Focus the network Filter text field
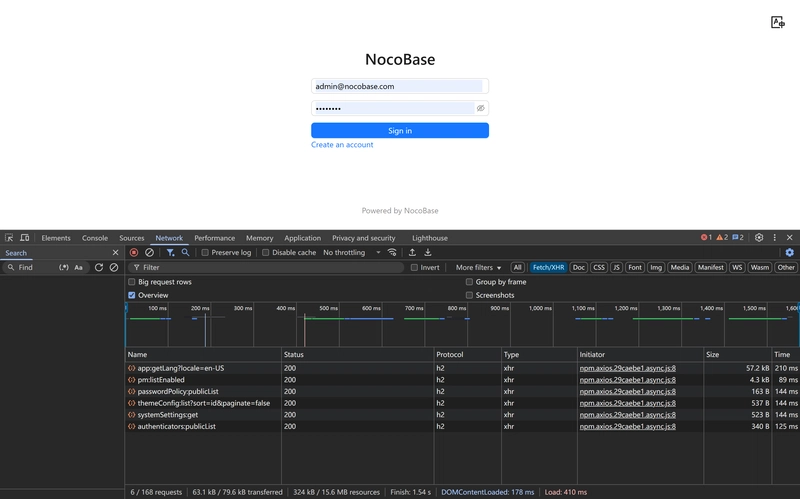This screenshot has height=499, width=800. click(x=265, y=267)
